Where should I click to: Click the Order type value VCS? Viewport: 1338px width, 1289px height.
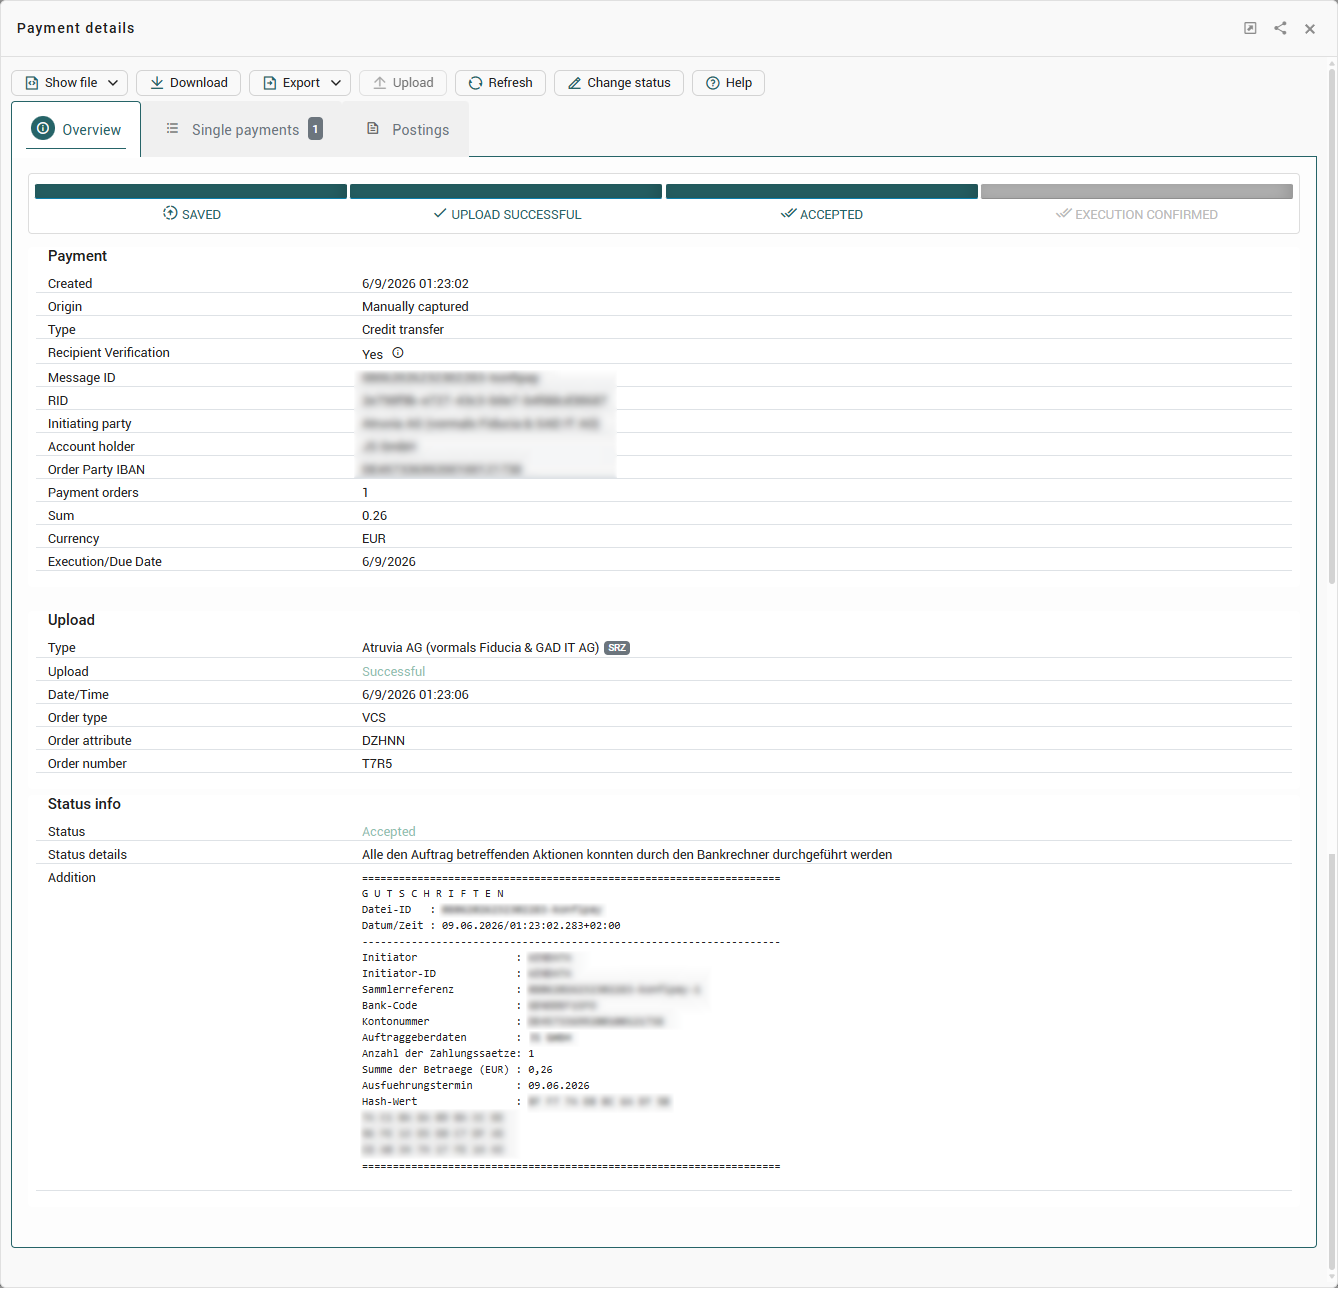(x=374, y=718)
